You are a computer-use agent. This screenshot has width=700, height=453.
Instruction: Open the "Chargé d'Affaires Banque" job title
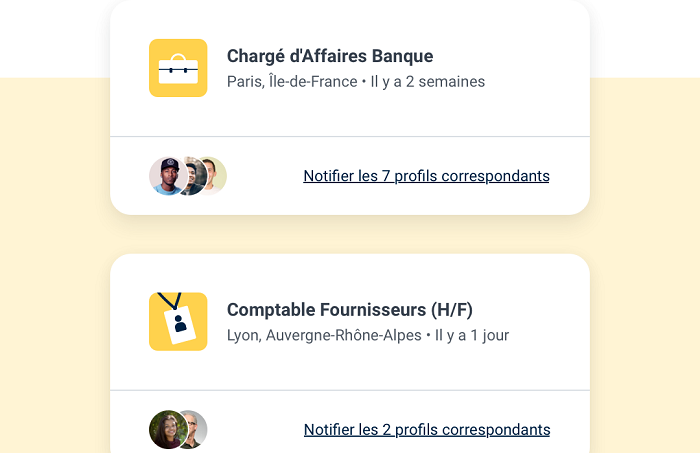[x=330, y=56]
